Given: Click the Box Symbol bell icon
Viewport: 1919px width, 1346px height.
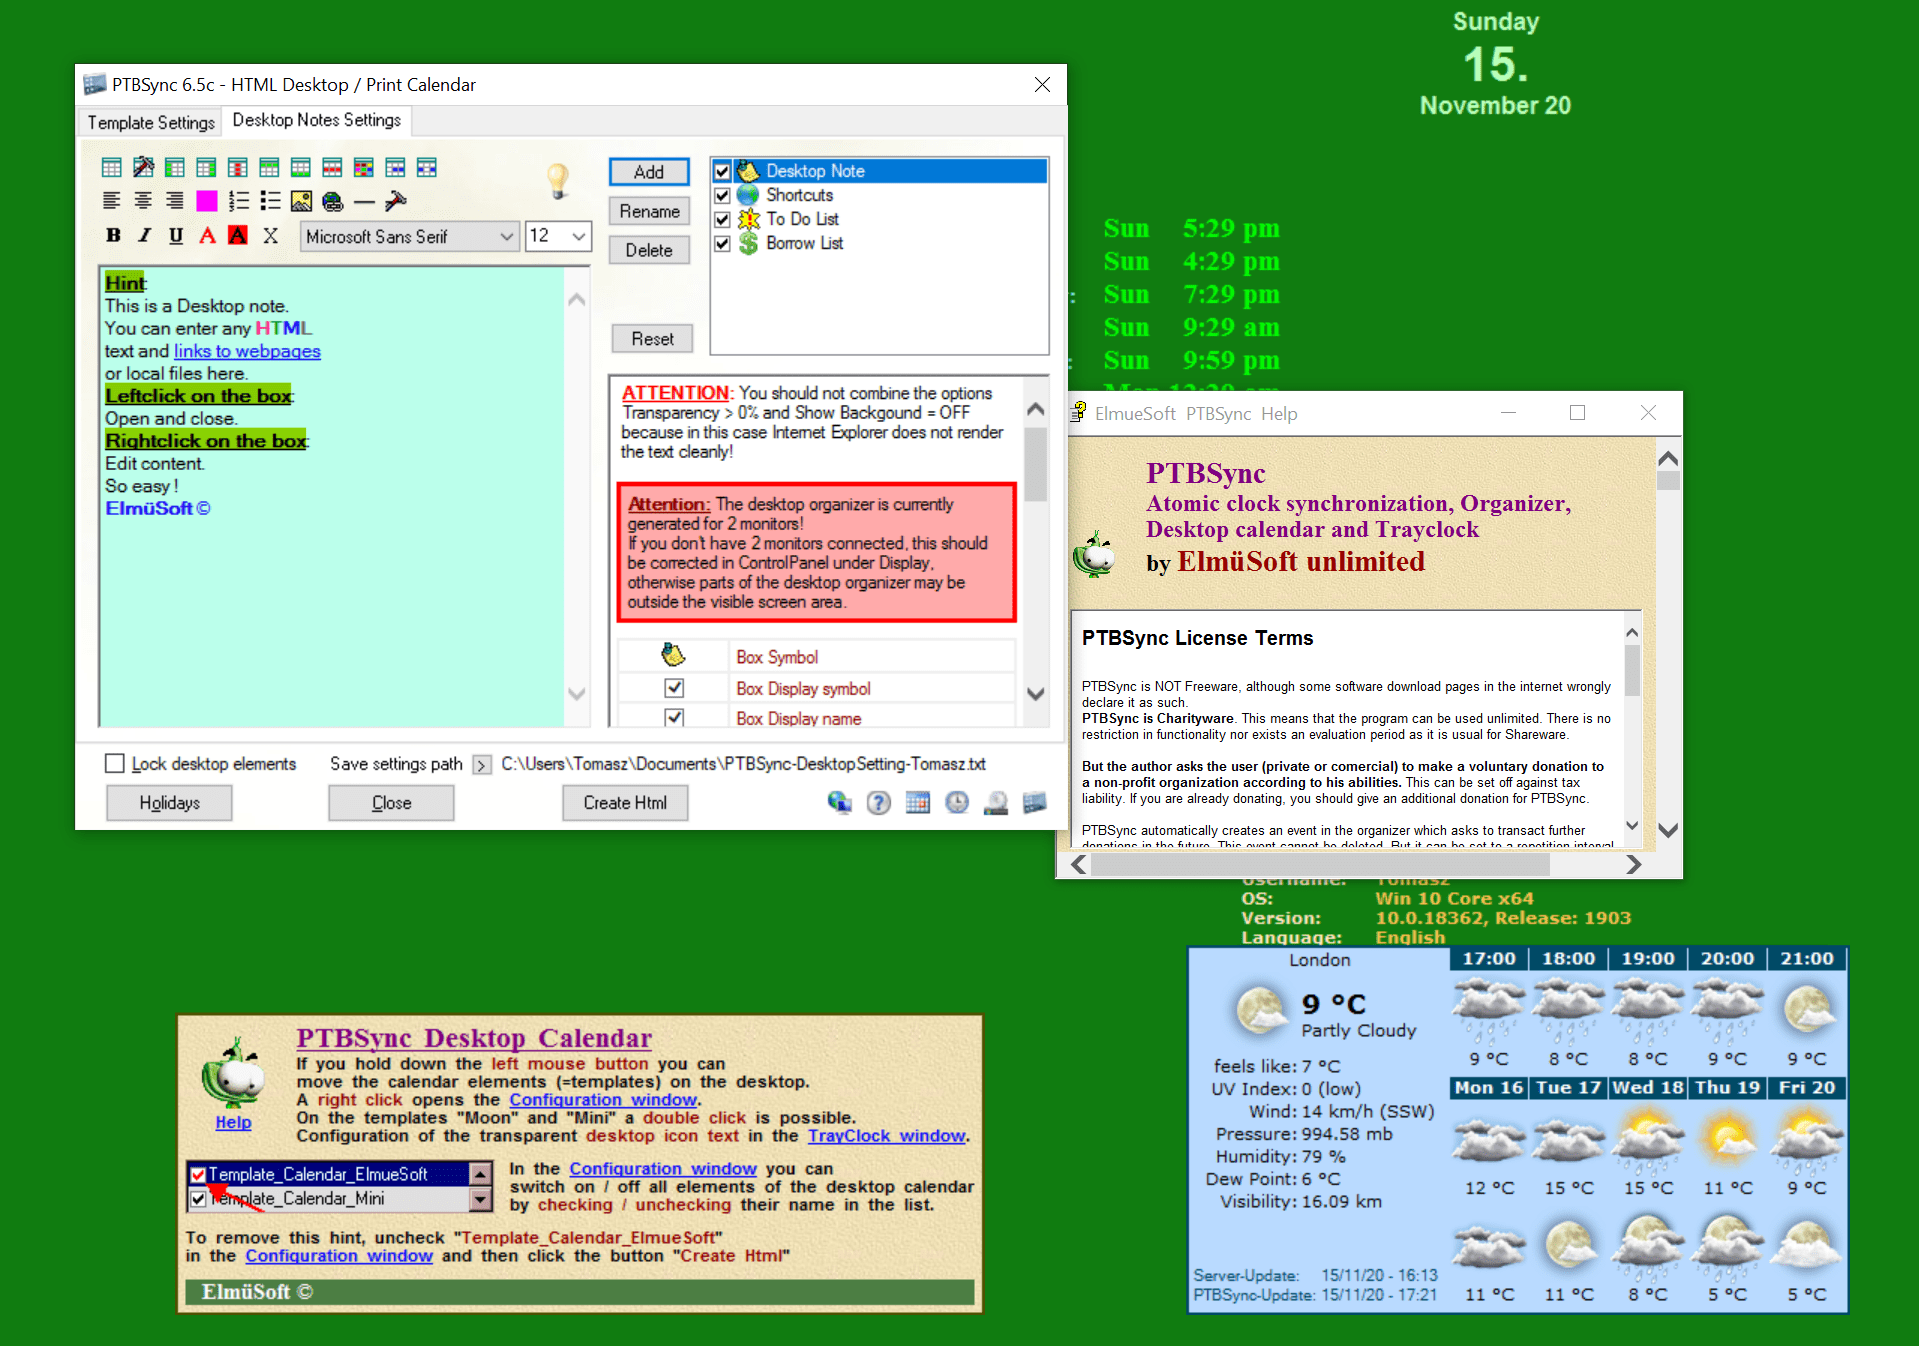Looking at the screenshot, I should 673,655.
